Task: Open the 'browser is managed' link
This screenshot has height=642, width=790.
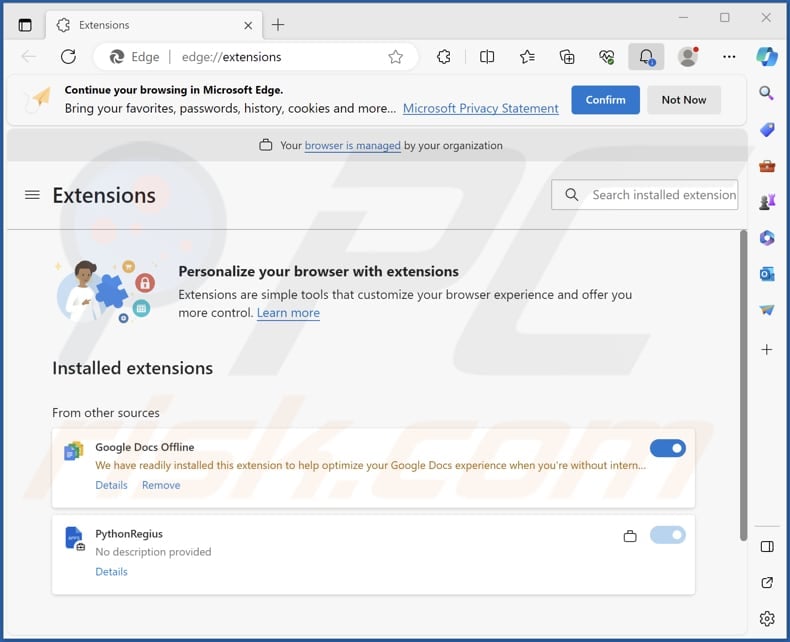Action: point(352,146)
